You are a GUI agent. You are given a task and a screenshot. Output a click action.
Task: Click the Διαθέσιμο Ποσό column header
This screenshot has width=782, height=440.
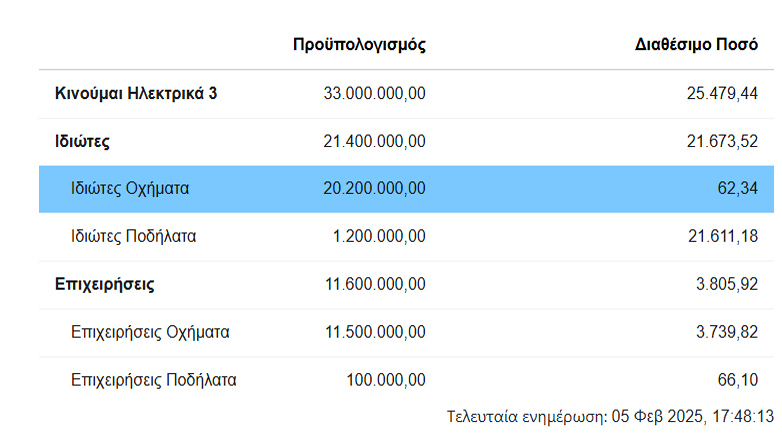(696, 45)
